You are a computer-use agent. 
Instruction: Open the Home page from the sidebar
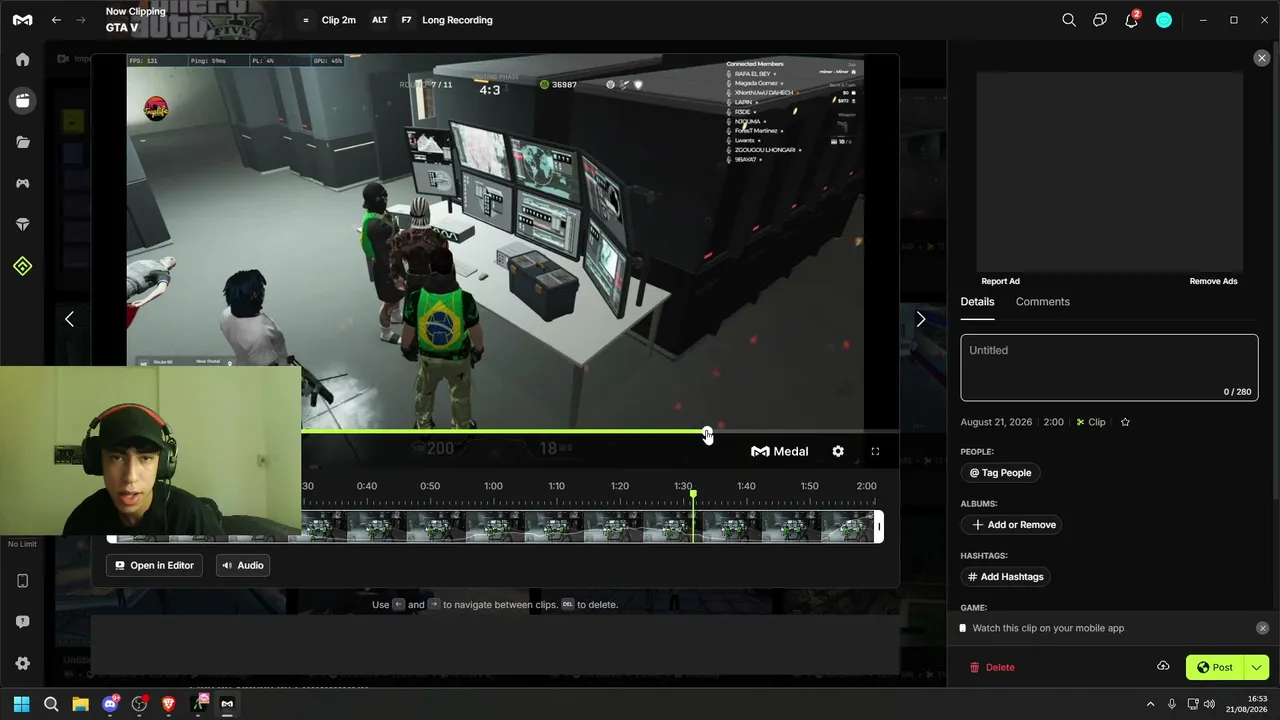(x=22, y=60)
